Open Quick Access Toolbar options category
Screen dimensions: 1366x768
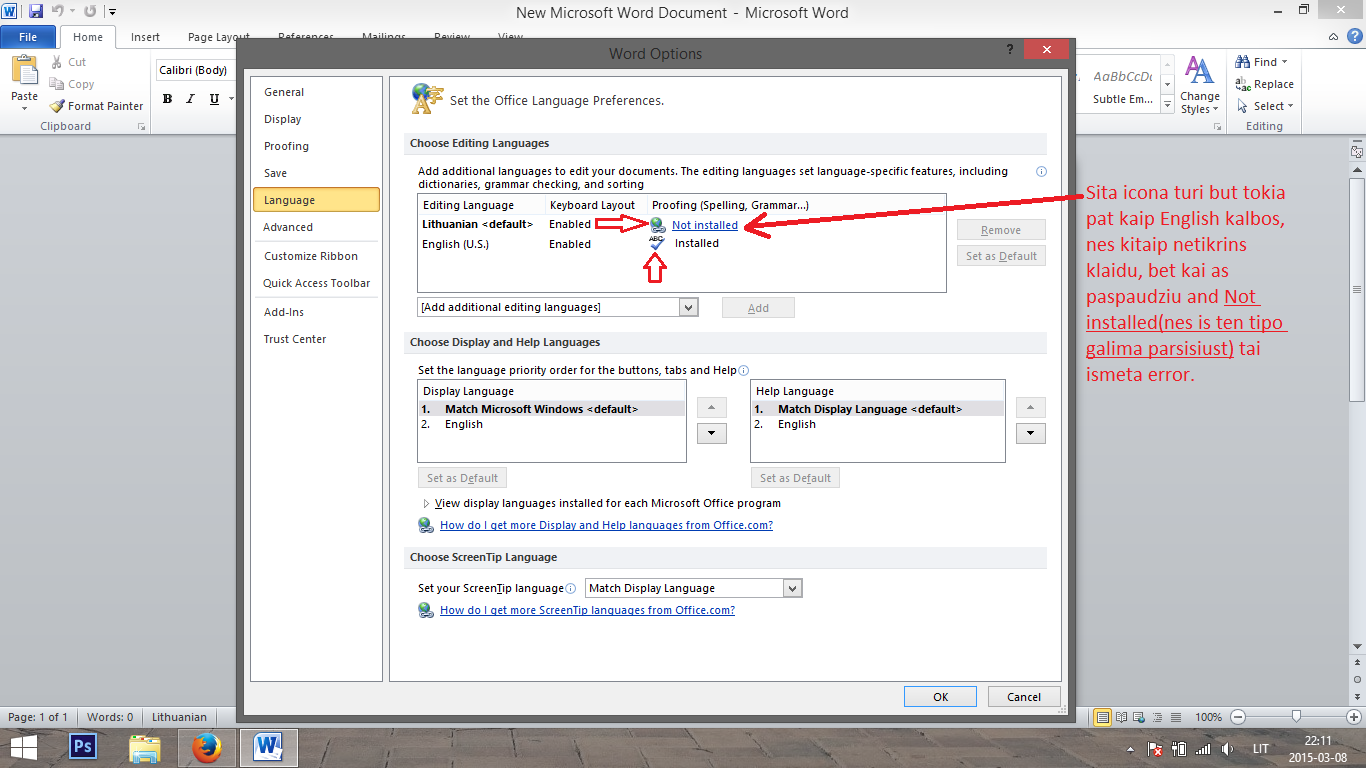point(316,283)
